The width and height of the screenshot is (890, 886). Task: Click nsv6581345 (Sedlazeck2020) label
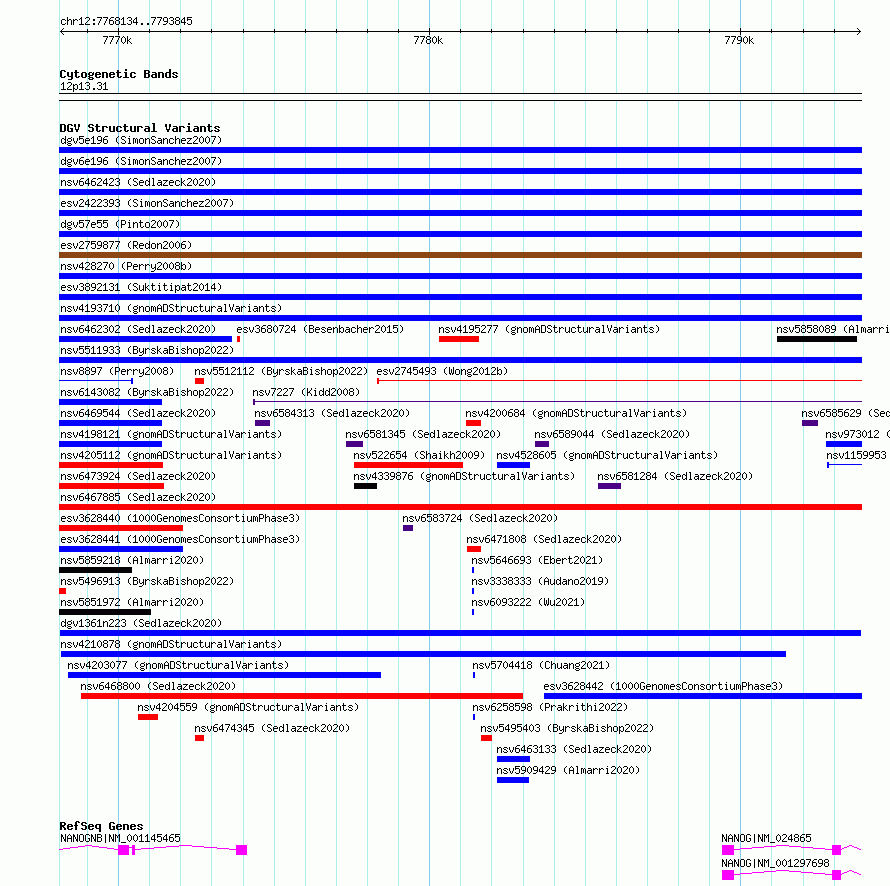tap(423, 434)
